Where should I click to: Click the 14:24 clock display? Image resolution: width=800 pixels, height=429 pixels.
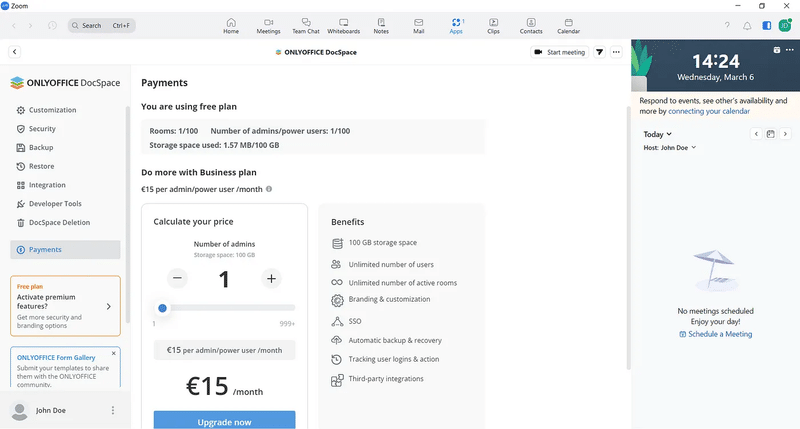point(715,62)
